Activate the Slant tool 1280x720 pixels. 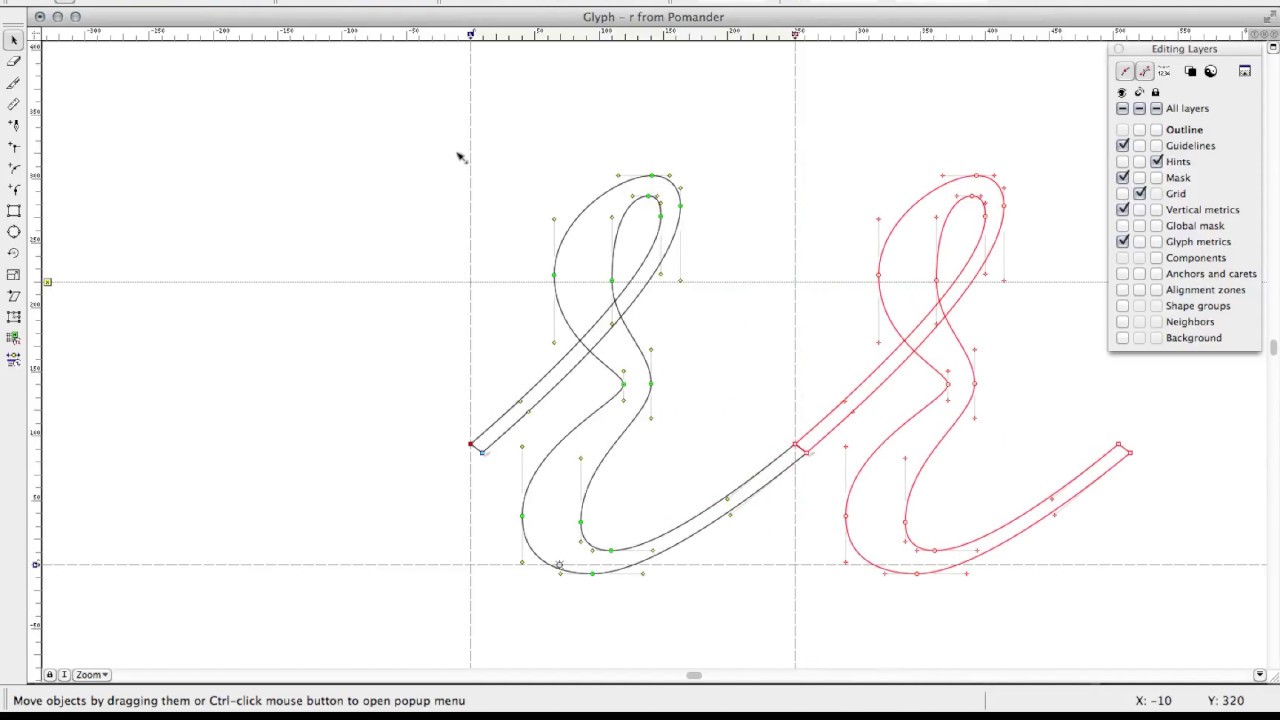[x=14, y=296]
